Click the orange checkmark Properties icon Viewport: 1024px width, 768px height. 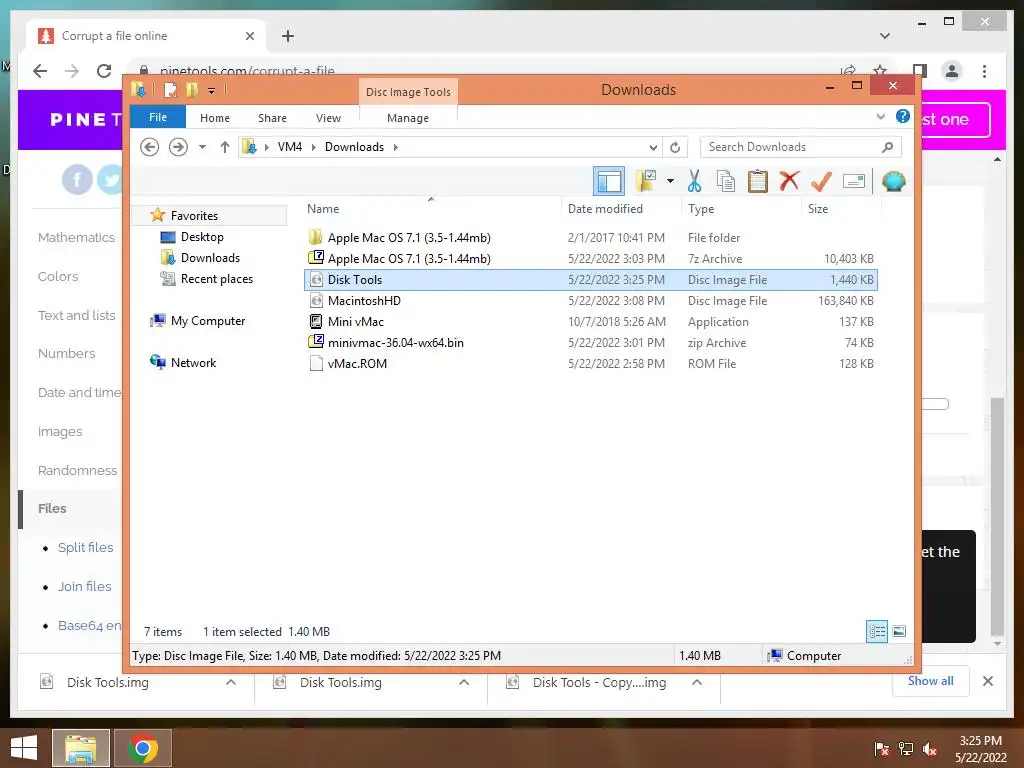(821, 182)
